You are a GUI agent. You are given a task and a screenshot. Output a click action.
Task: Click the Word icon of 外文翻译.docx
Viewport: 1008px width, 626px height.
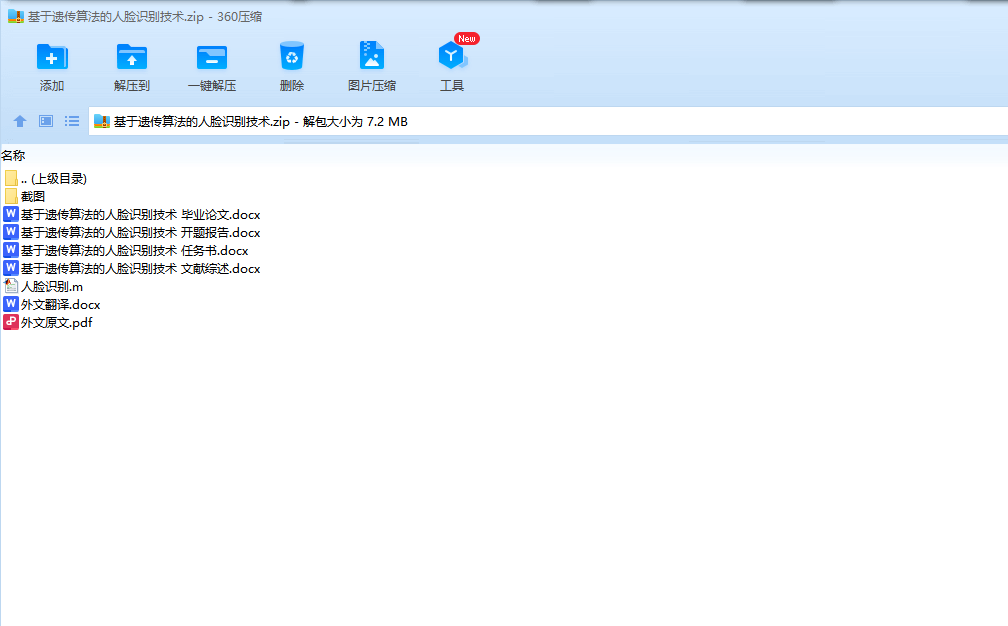click(x=11, y=304)
